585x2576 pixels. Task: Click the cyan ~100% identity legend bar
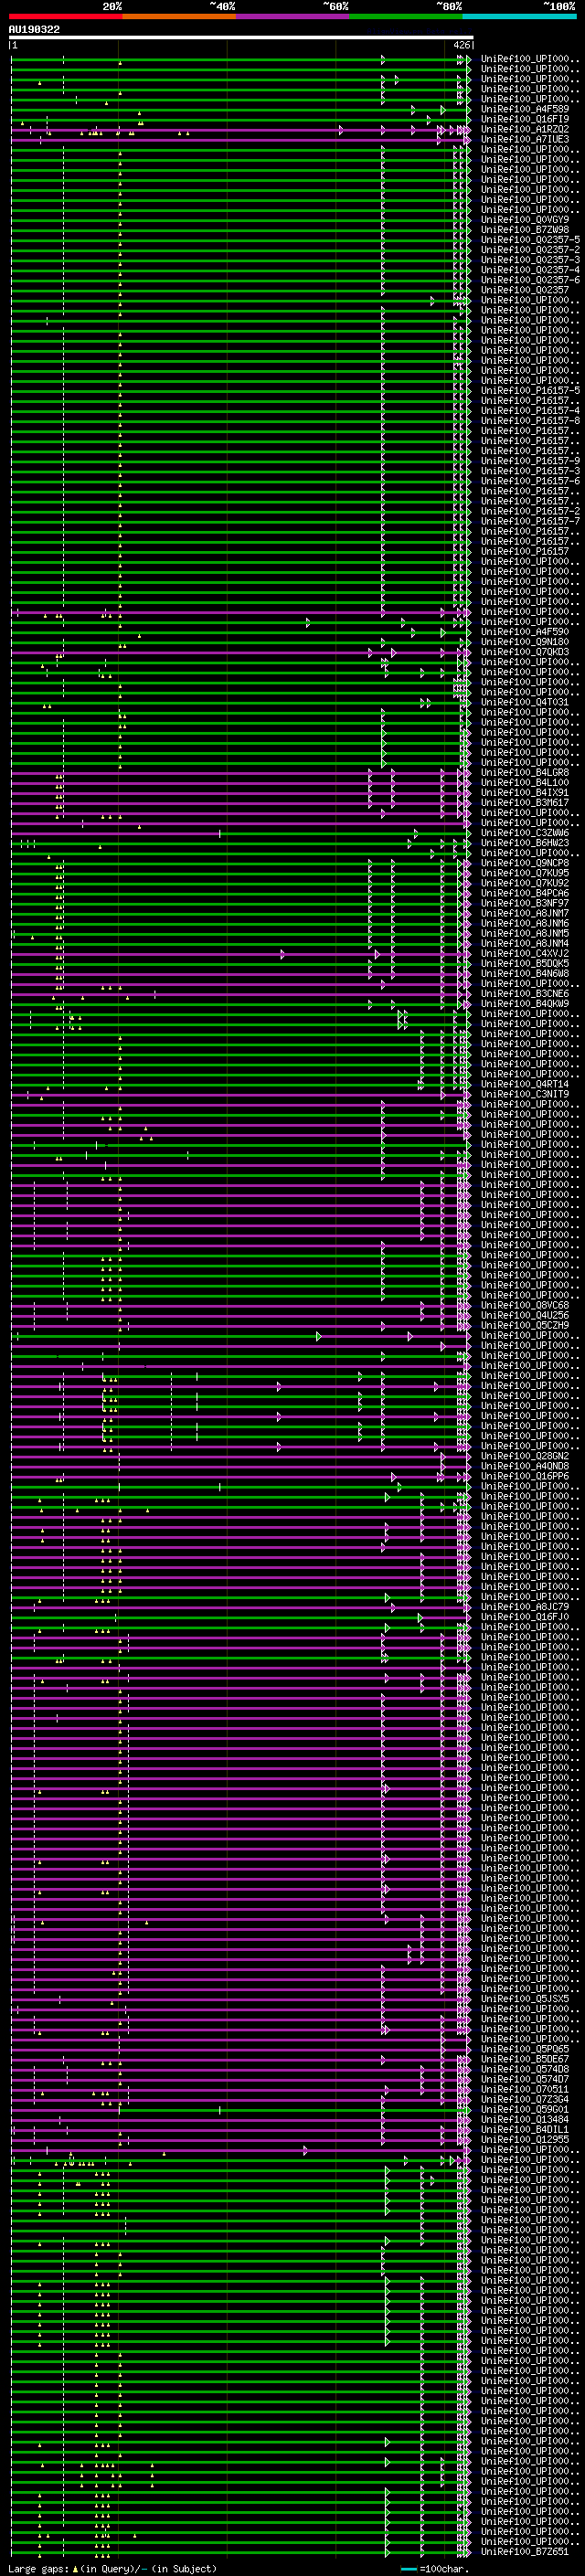pyautogui.click(x=519, y=16)
